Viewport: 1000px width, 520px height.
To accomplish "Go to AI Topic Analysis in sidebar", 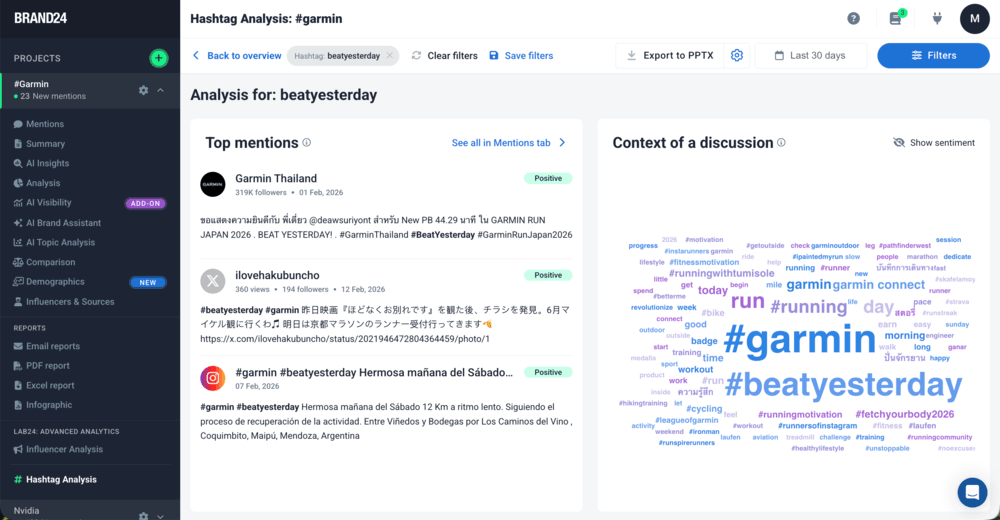I will click(x=60, y=242).
